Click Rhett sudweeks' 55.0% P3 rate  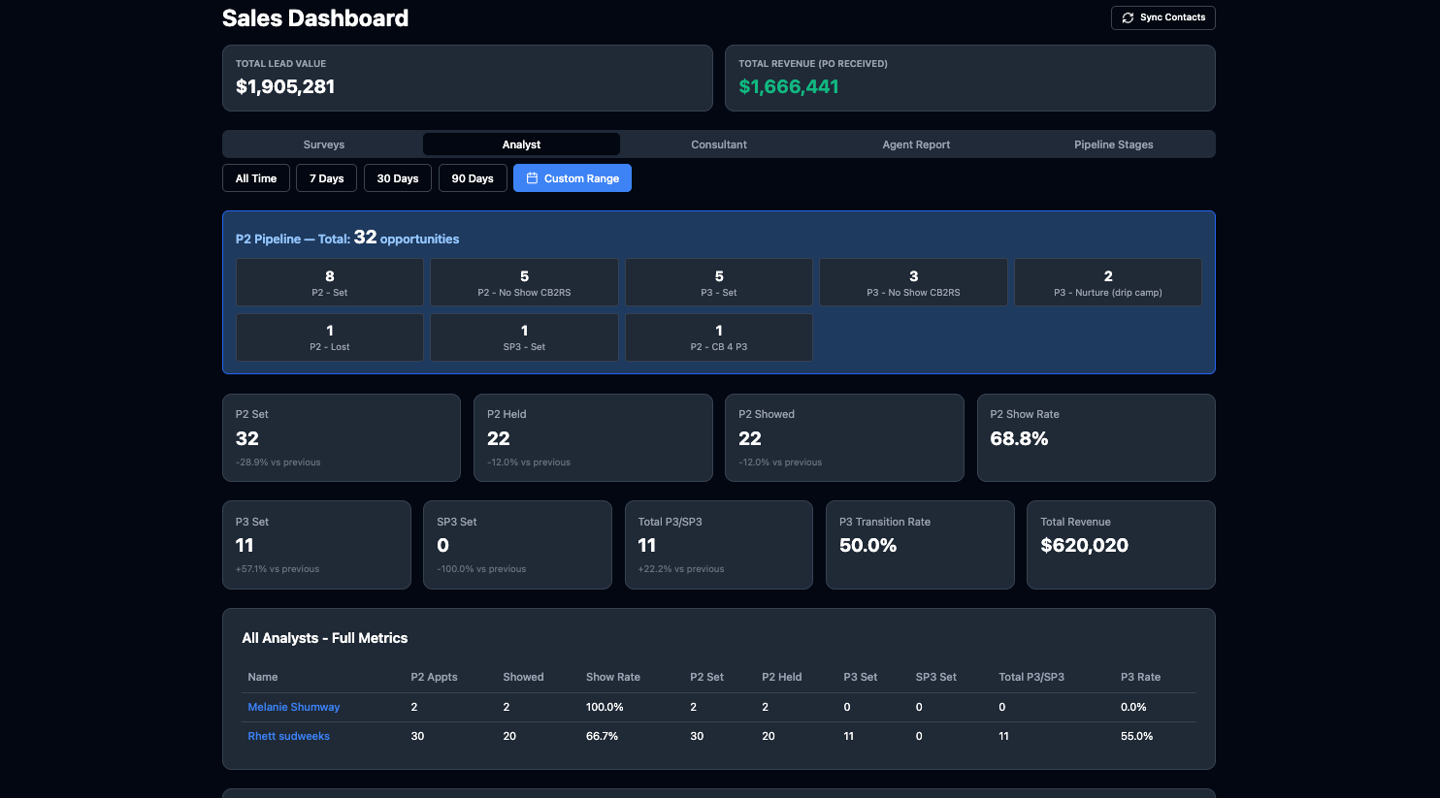point(1137,736)
